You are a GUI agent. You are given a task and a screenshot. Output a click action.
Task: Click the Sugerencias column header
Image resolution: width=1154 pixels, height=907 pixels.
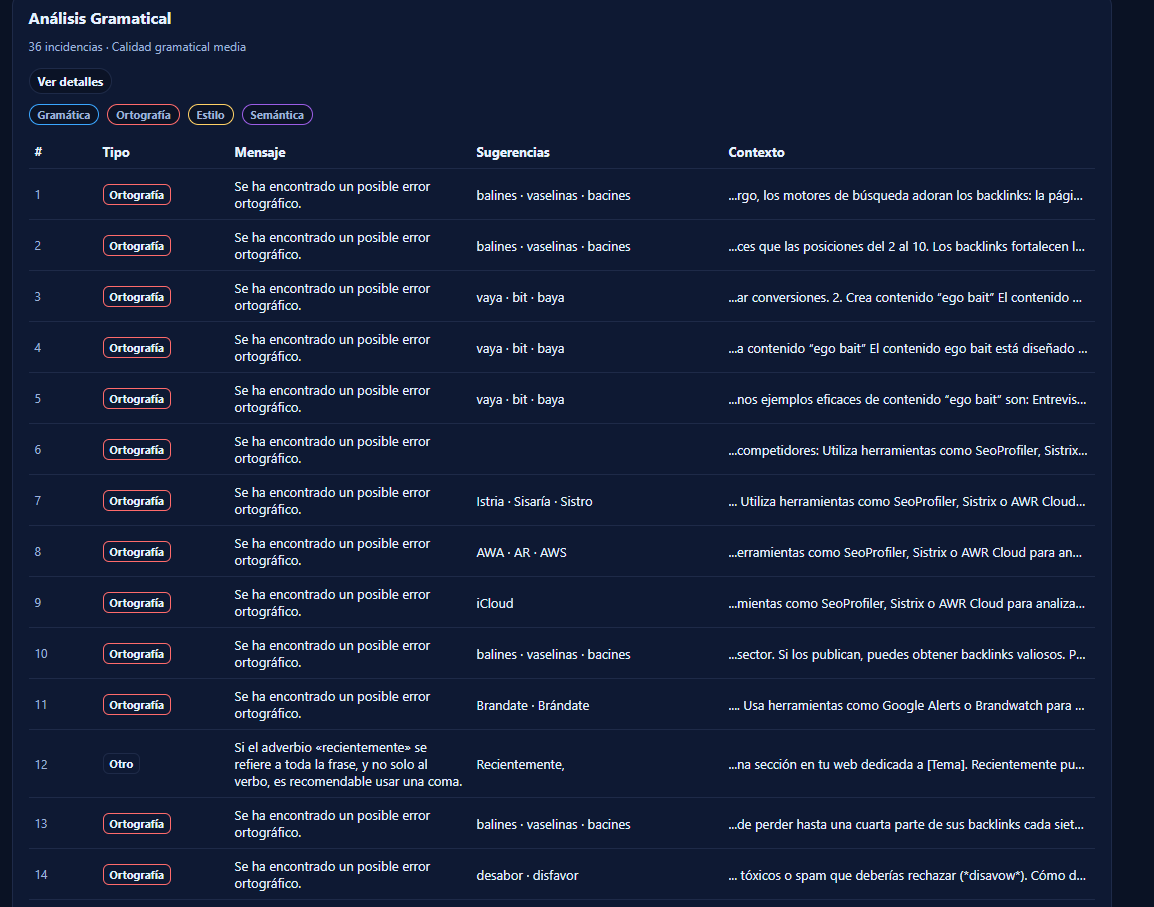click(513, 152)
